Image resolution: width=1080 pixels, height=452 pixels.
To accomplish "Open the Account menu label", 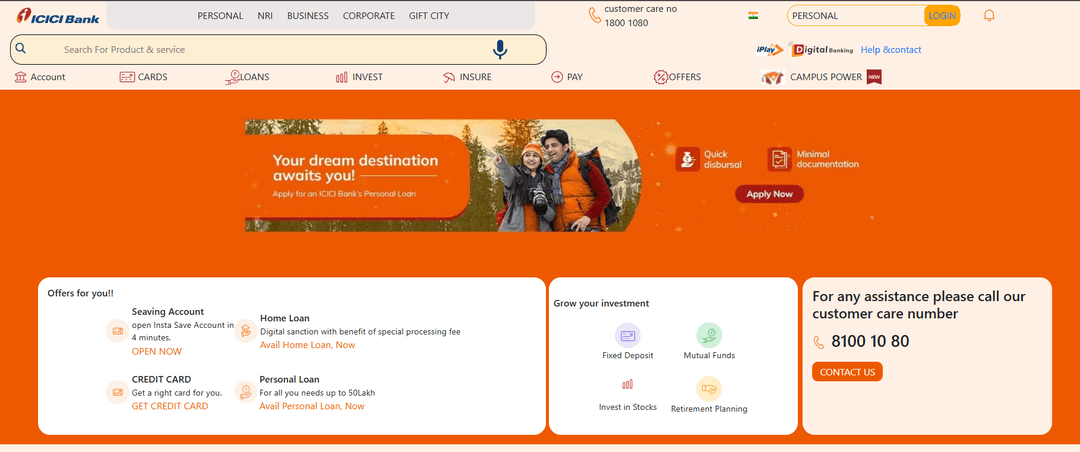I will coord(48,77).
